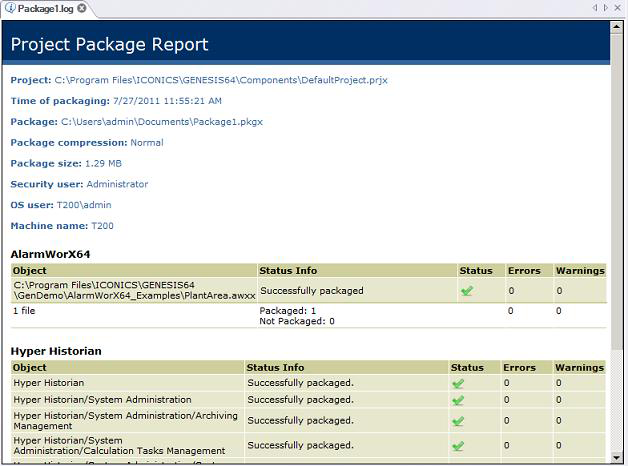Click the AlarmWorX64 section heading
The height and width of the screenshot is (466, 628).
coord(50,255)
